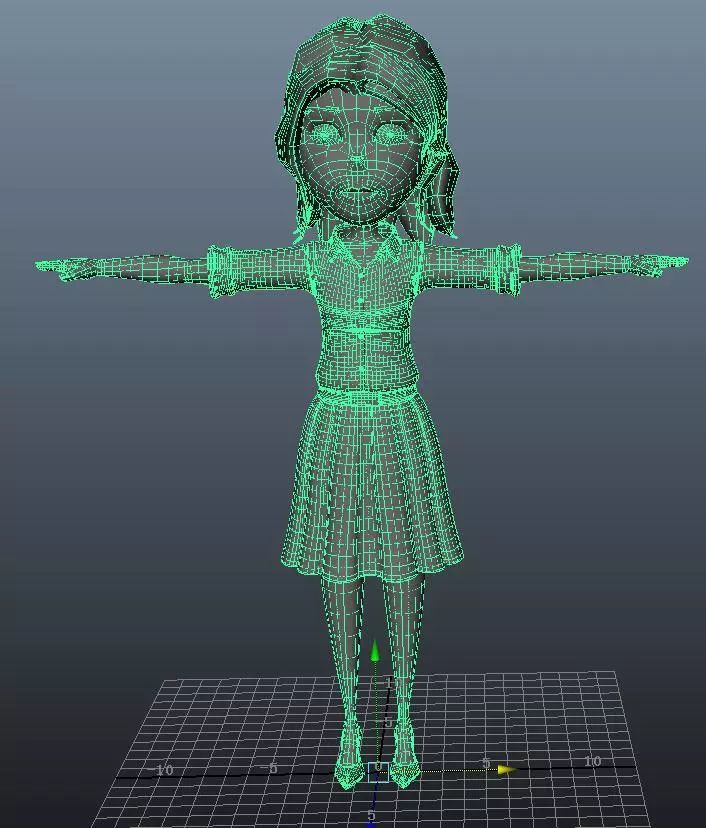Click the grid label "10"
Viewport: 706px width, 828px height.
coord(592,761)
